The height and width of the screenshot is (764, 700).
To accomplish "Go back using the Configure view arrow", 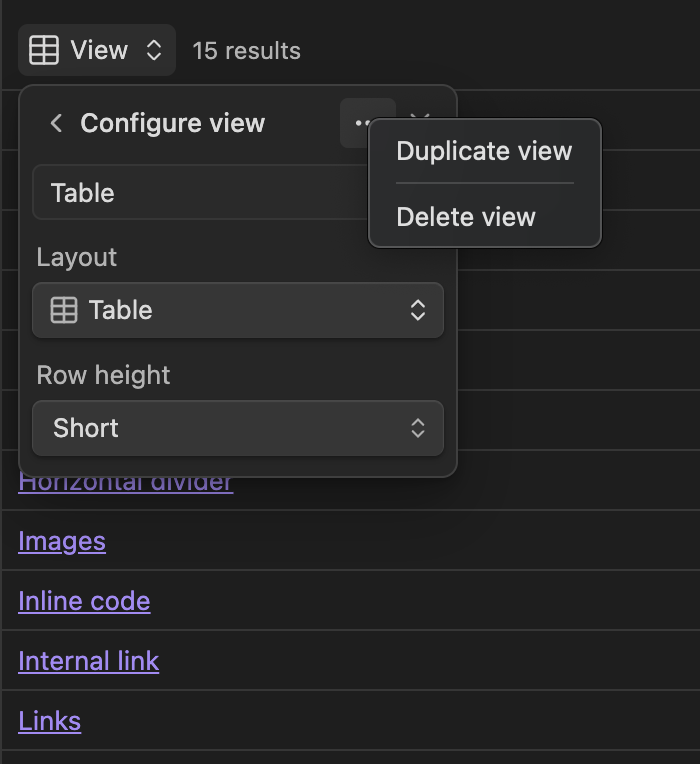I will coord(57,123).
